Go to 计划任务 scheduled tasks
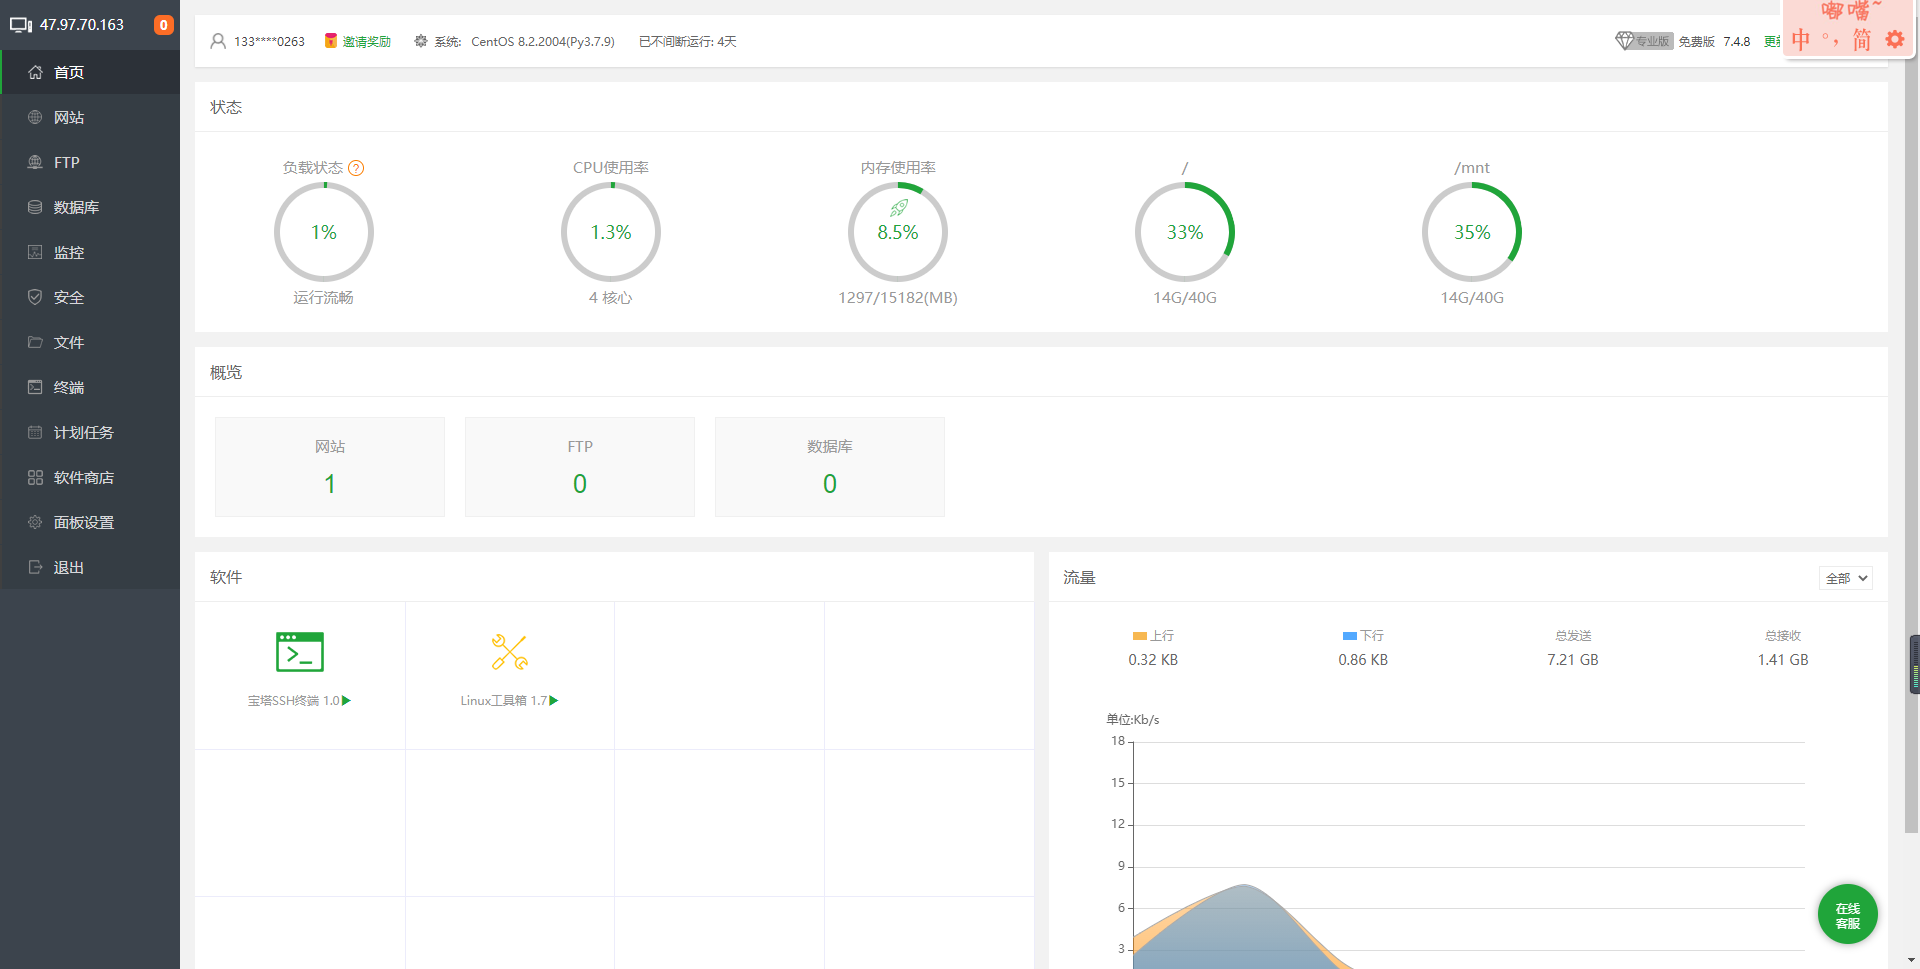This screenshot has width=1920, height=969. [90, 432]
